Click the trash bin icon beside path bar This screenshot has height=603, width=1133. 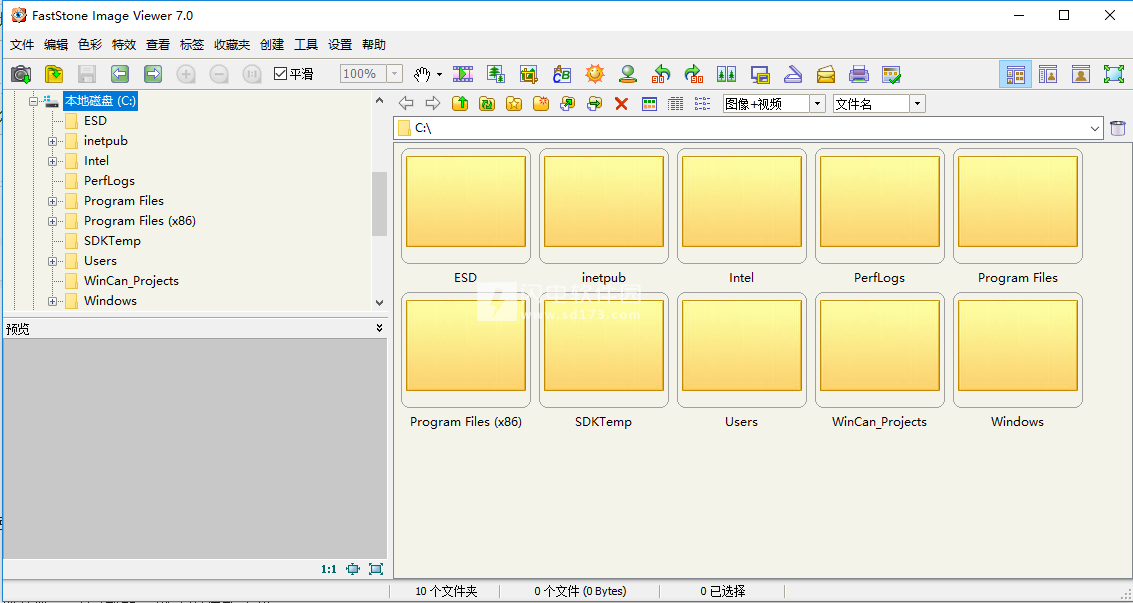click(x=1117, y=129)
